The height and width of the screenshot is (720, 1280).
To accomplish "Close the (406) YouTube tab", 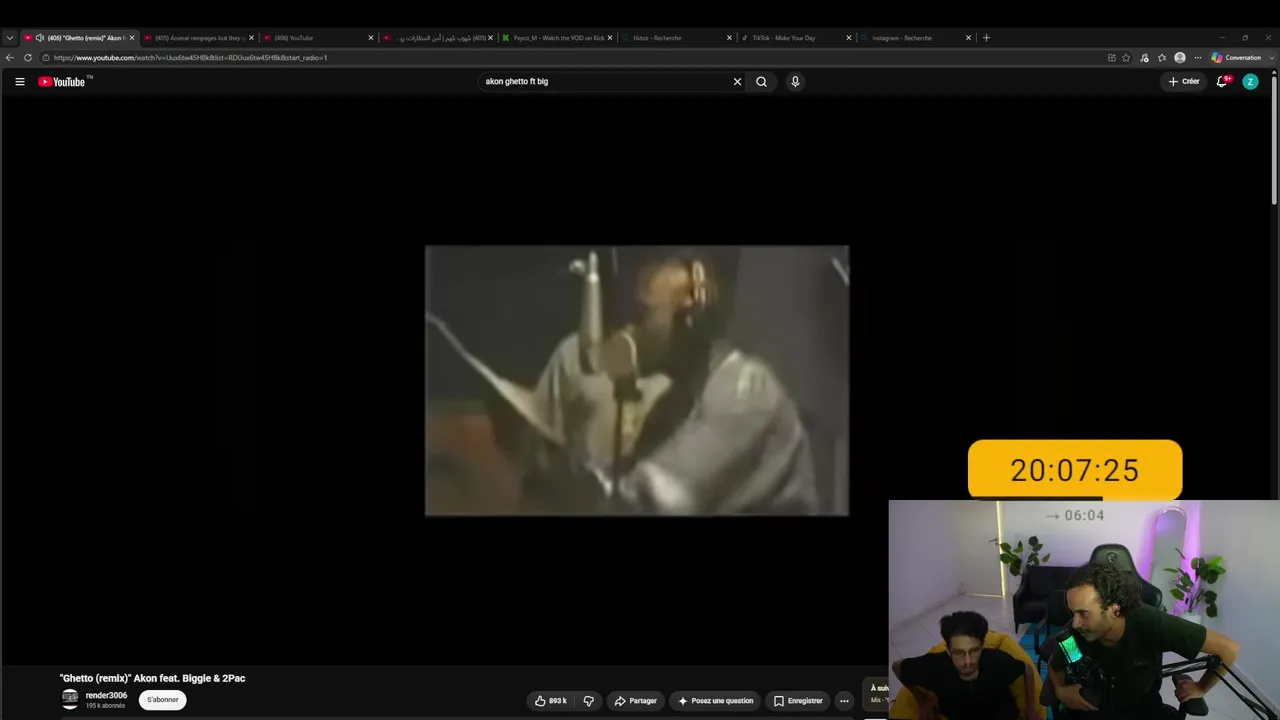I will [x=370, y=38].
